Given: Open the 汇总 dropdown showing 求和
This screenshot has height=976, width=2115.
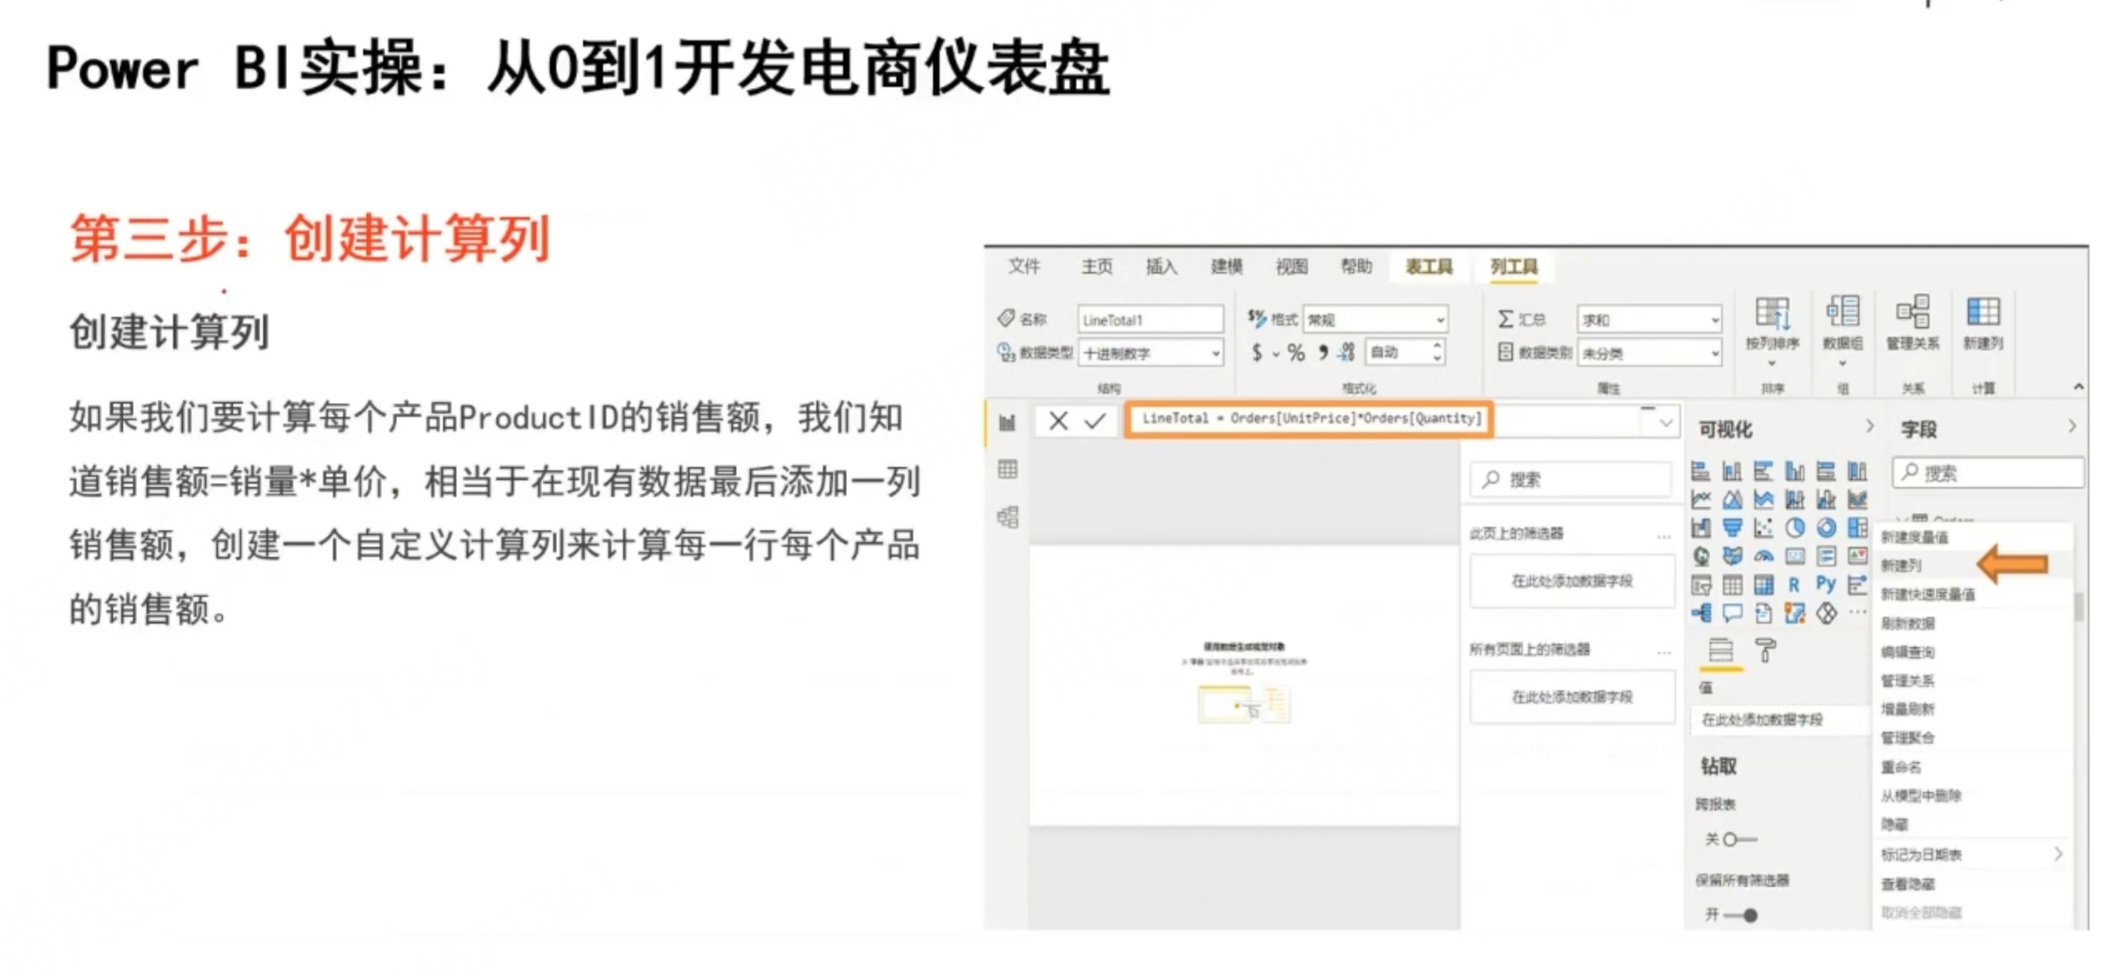Looking at the screenshot, I should click(x=1649, y=320).
